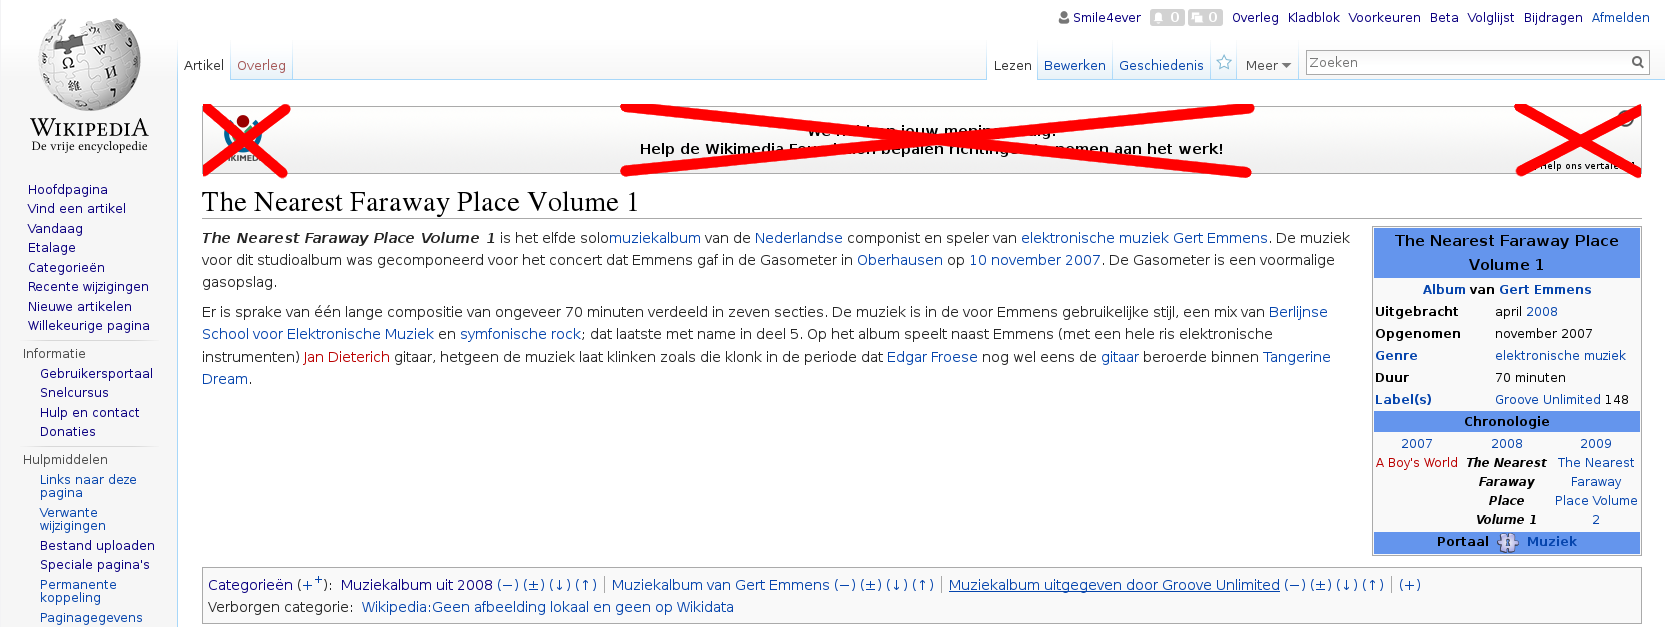Click (↓) next to Muziekalbum van Gert Emmens
This screenshot has width=1665, height=627.
pos(897,585)
